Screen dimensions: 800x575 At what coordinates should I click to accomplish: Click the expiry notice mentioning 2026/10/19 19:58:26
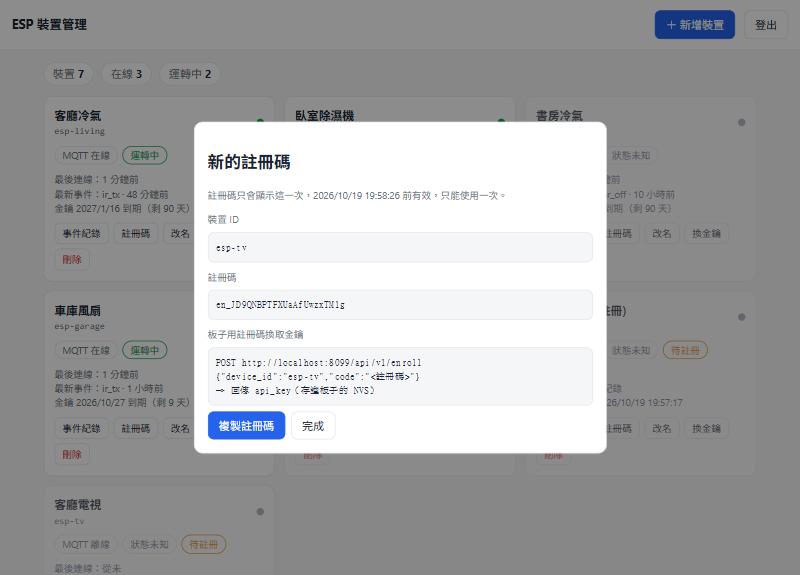point(357,195)
